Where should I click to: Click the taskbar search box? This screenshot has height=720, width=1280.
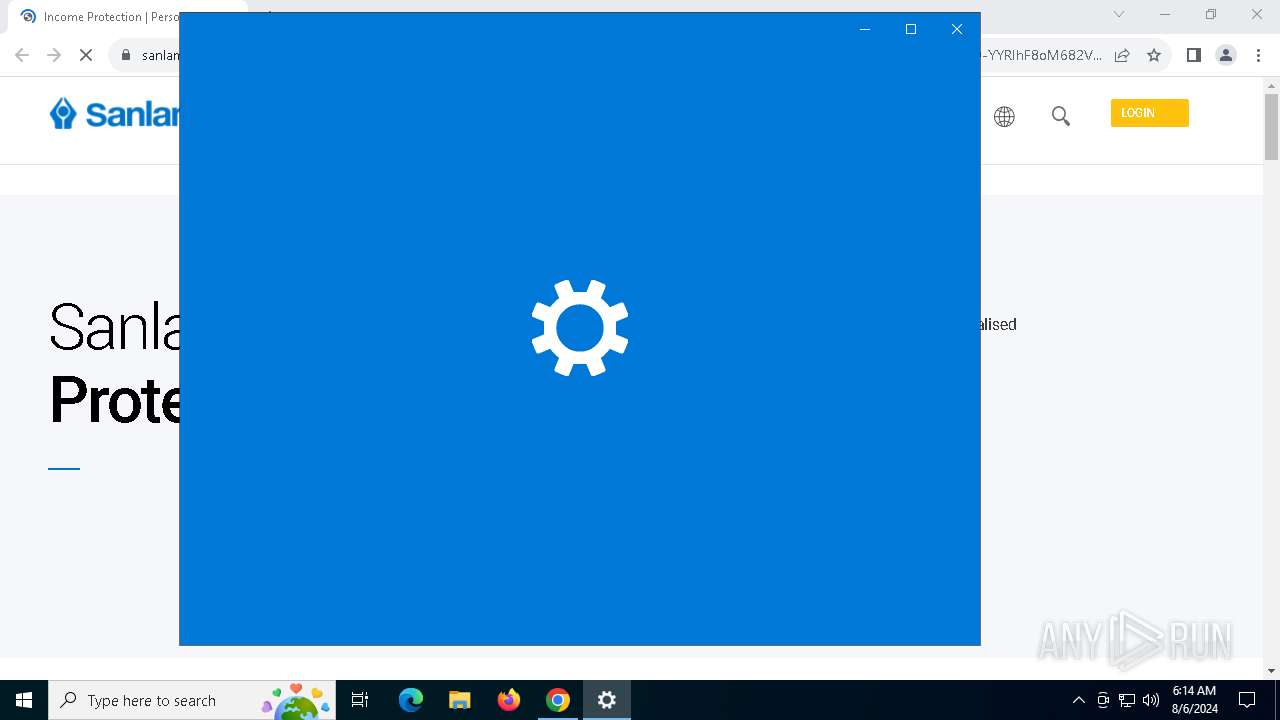(x=192, y=700)
